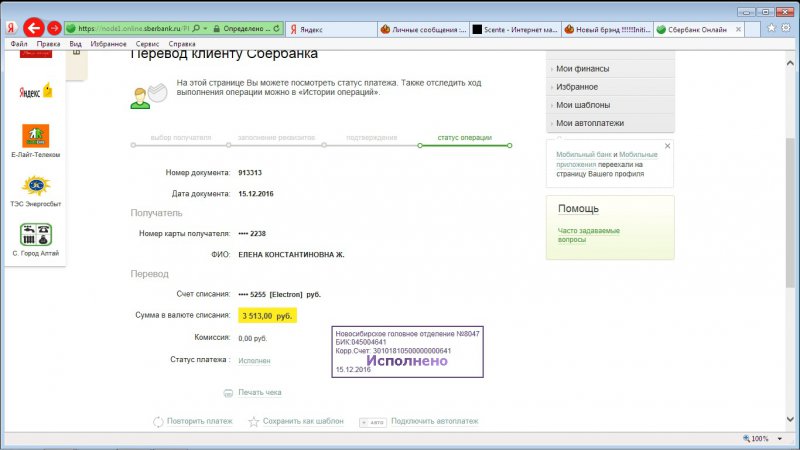Click the Повторить платеж link
Viewport: 800px width, 450px height.
[199, 421]
